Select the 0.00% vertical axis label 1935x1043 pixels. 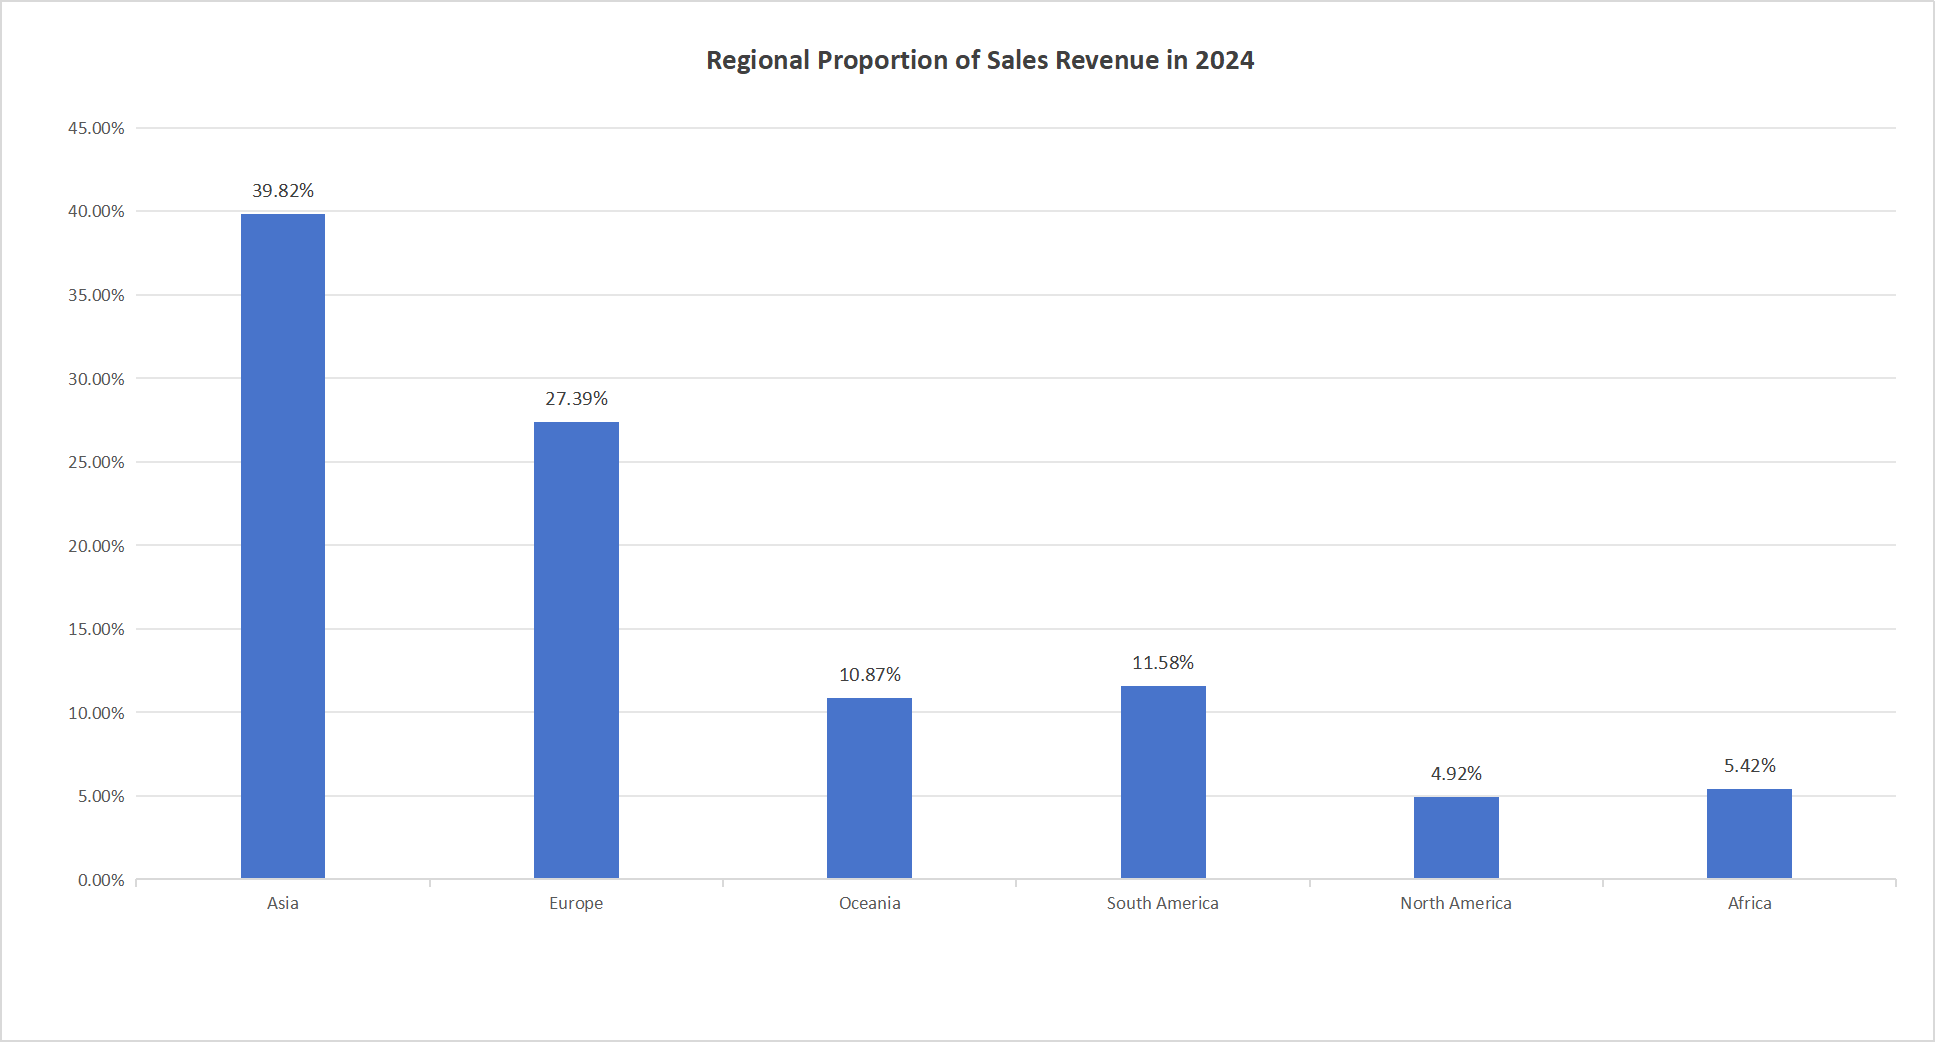click(101, 880)
